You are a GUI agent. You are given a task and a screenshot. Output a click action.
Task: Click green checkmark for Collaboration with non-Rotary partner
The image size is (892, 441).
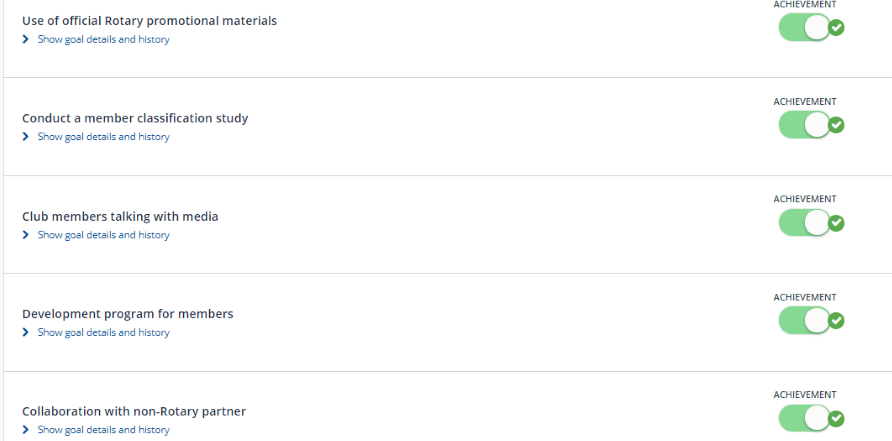(x=837, y=418)
